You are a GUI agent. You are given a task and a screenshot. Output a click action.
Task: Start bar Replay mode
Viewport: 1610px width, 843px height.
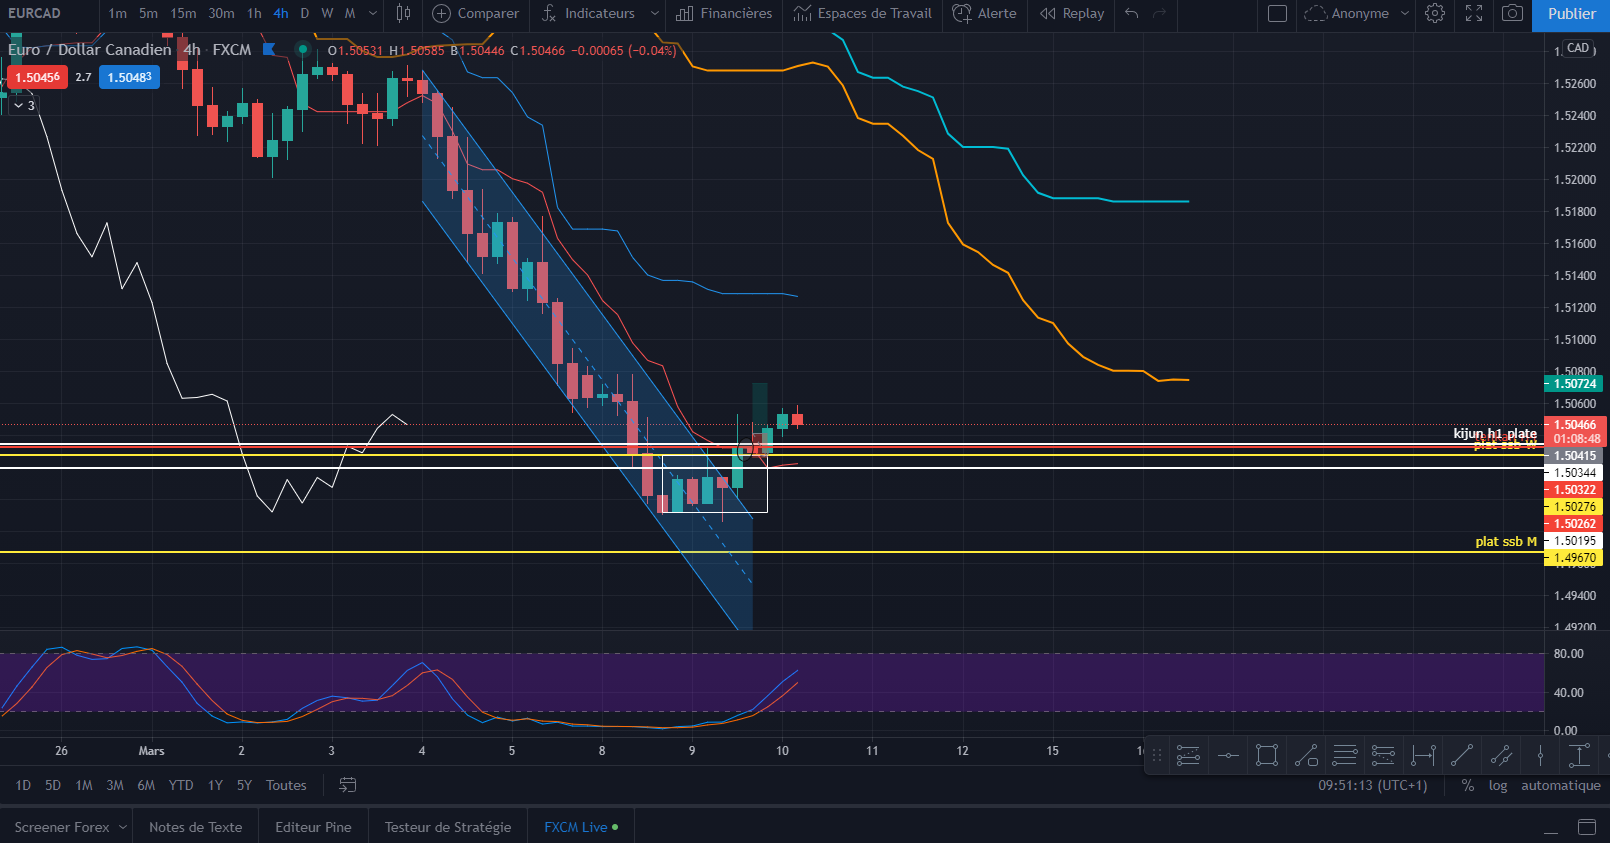pyautogui.click(x=1072, y=14)
